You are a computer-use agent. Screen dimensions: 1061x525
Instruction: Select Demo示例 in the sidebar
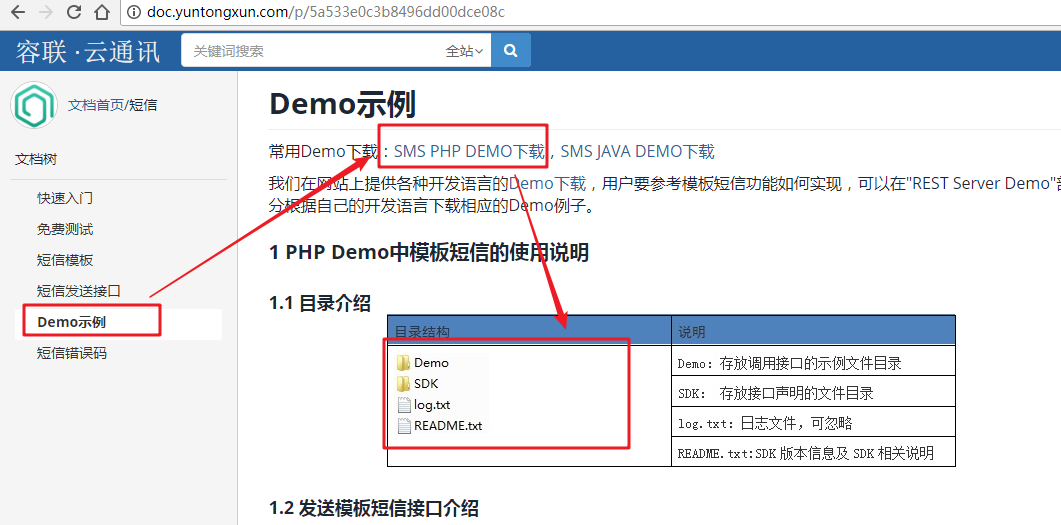coord(71,322)
